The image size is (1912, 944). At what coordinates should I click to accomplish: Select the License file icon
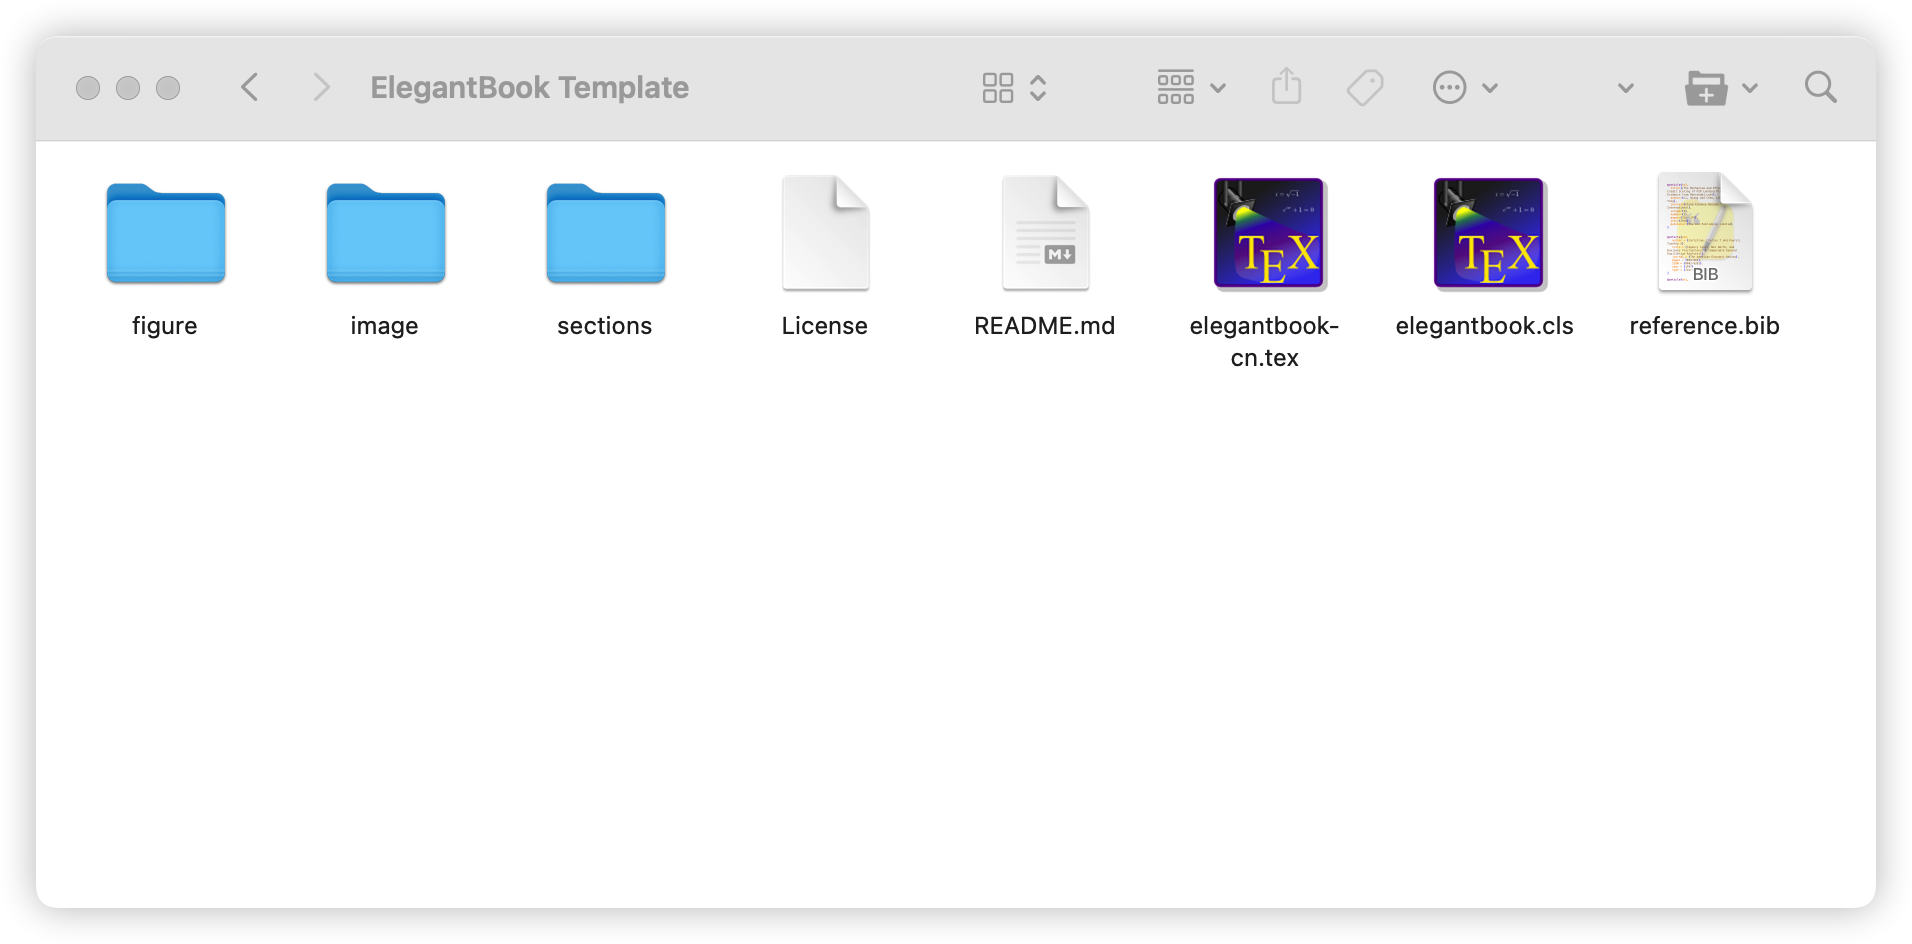[826, 233]
